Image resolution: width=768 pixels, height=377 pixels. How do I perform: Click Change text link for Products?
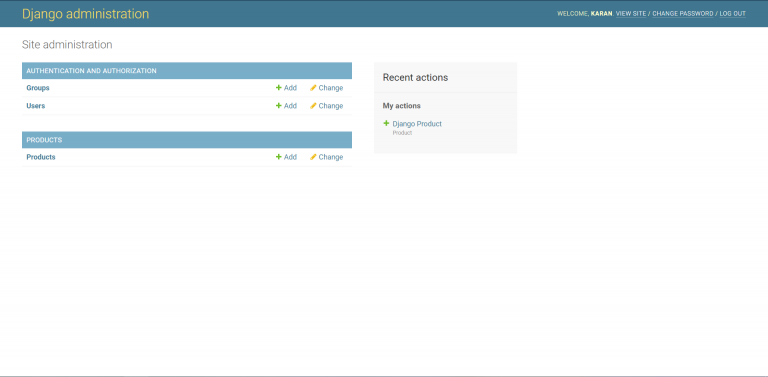coord(331,157)
